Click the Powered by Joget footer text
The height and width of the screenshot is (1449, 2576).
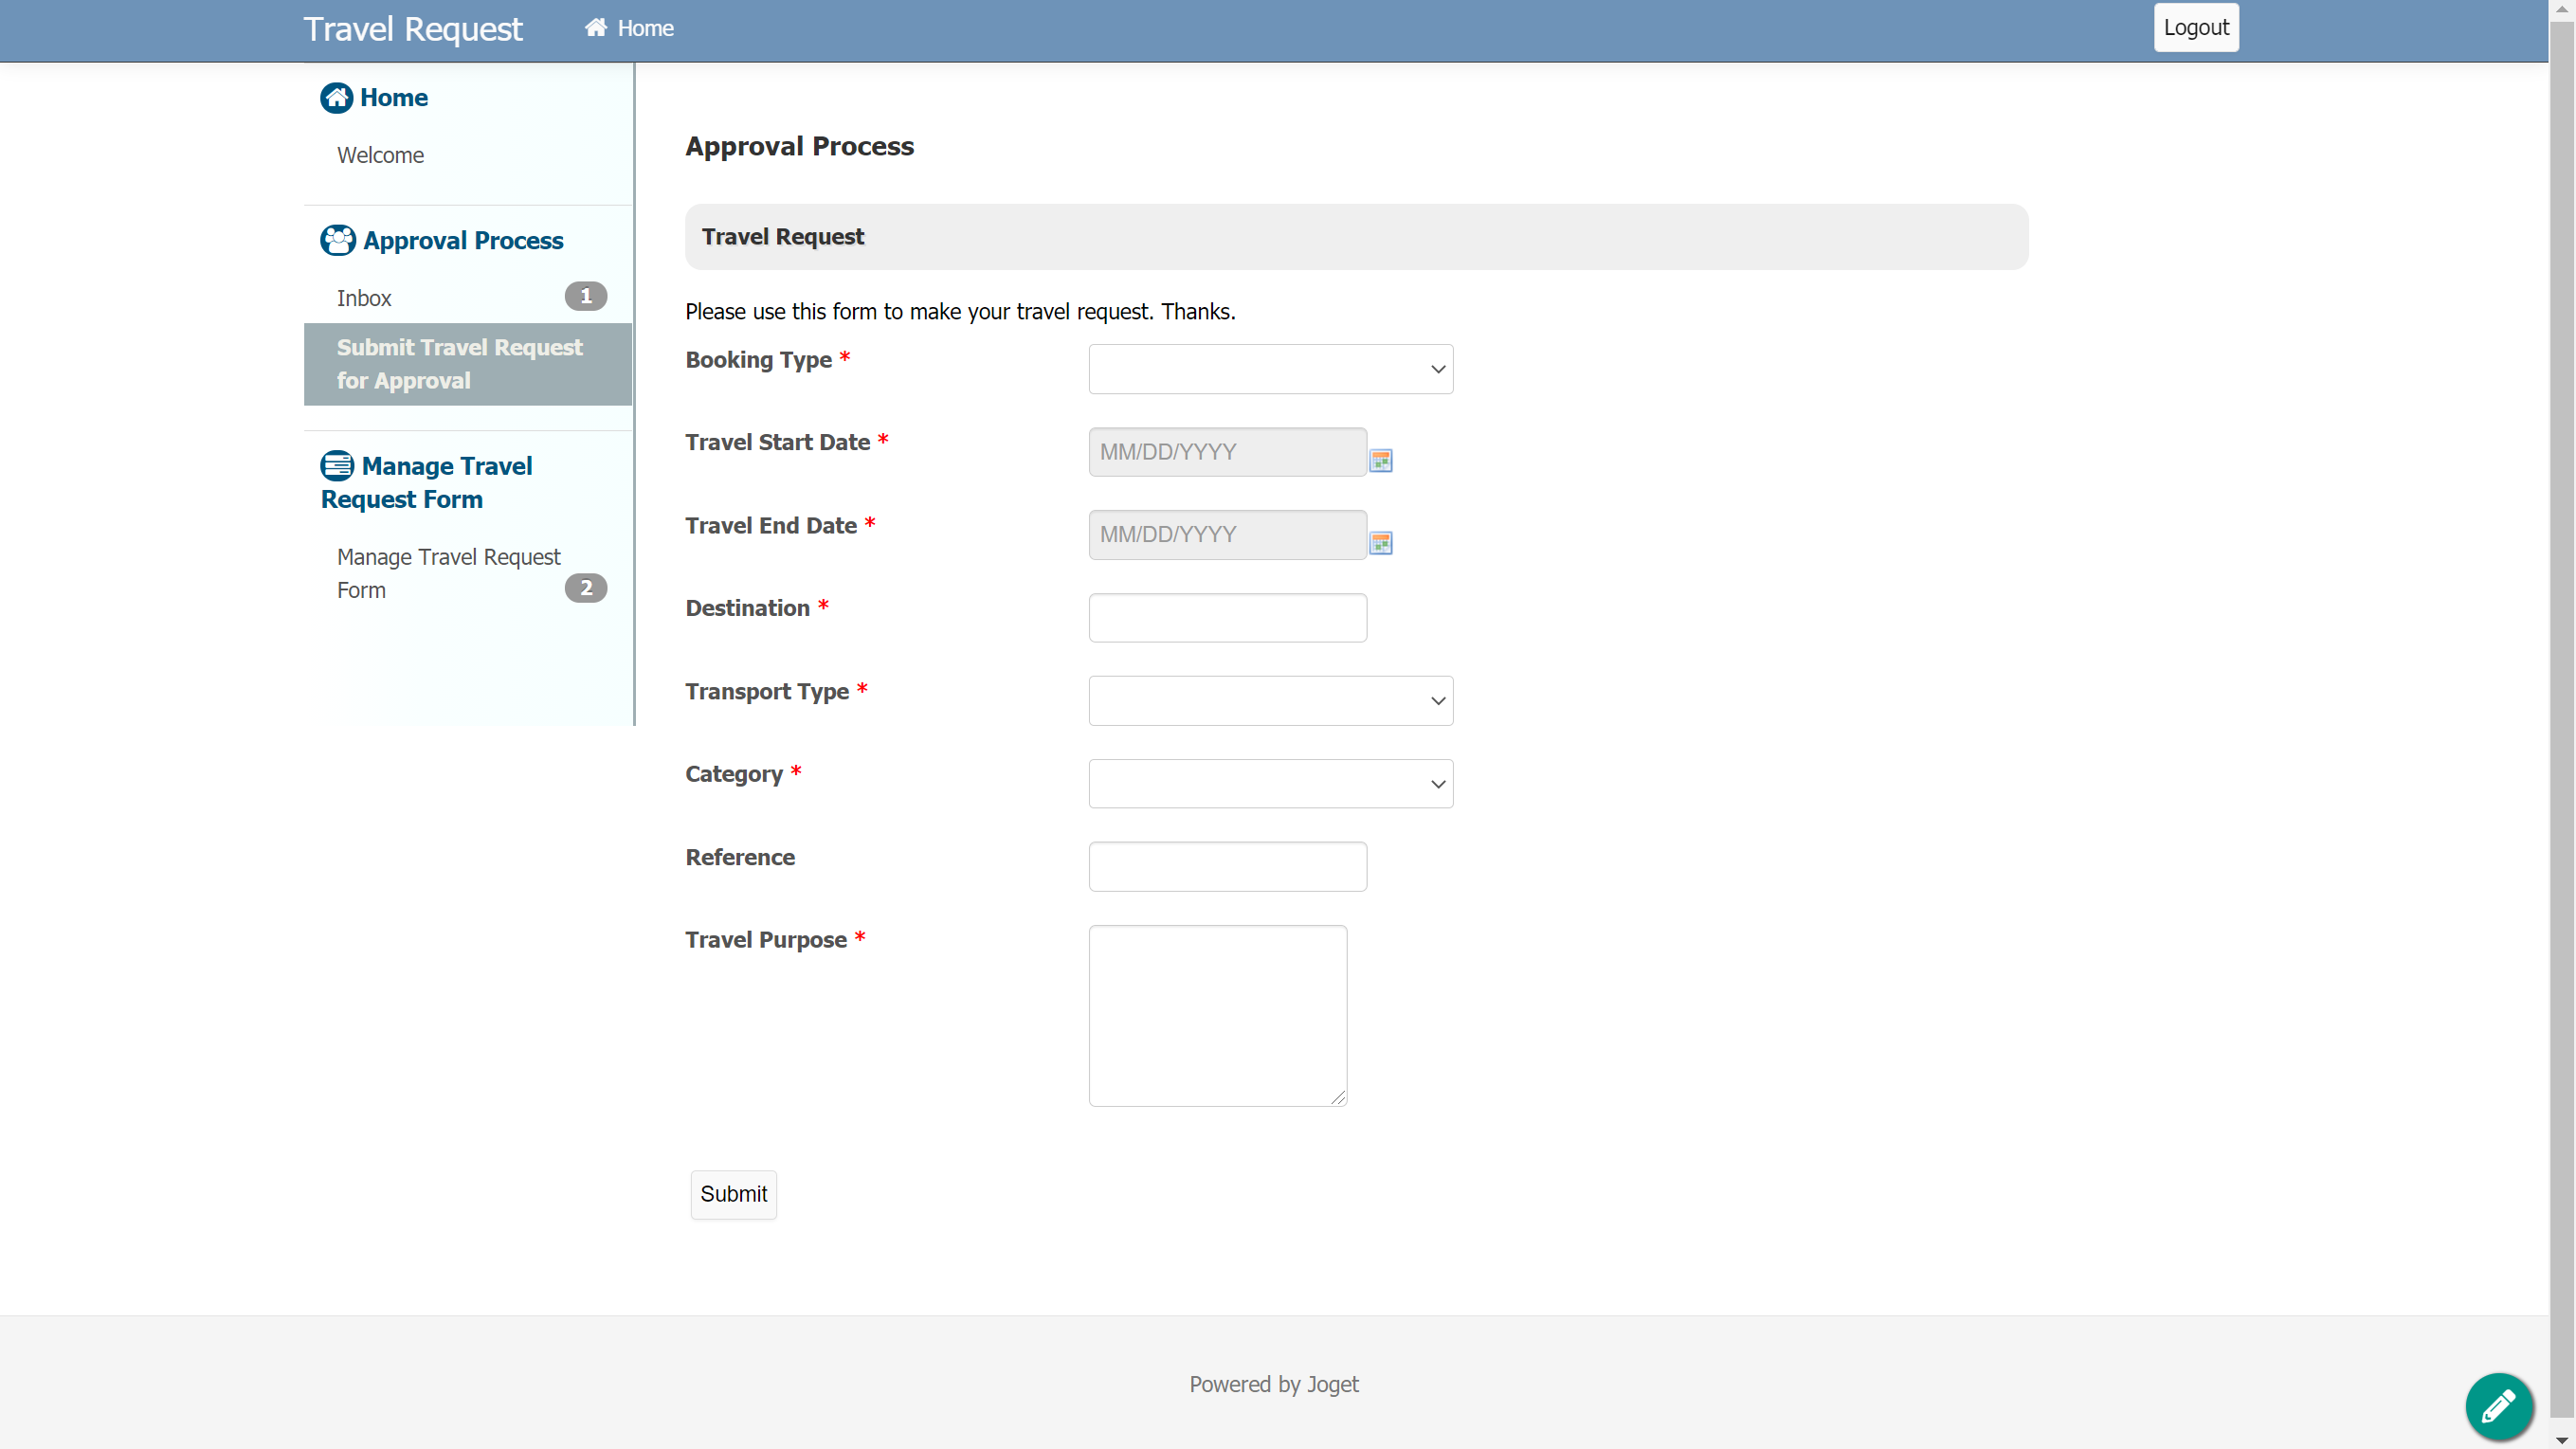tap(1274, 1384)
